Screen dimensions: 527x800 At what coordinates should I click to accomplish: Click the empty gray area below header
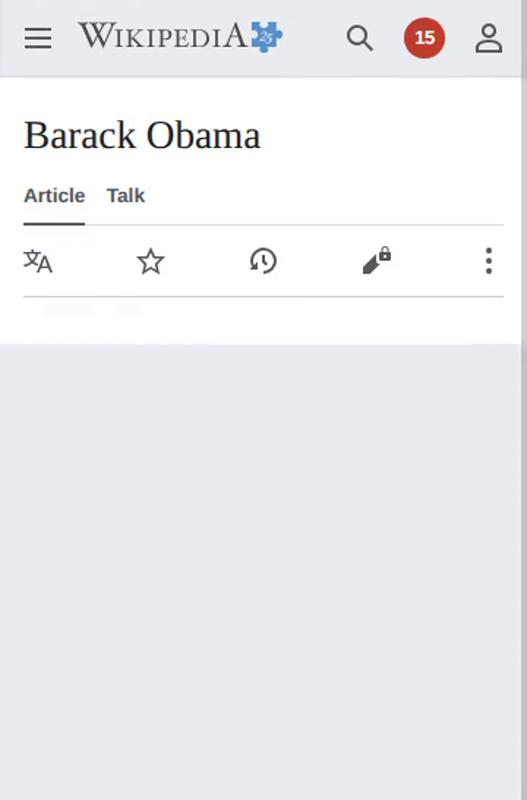tap(260, 571)
